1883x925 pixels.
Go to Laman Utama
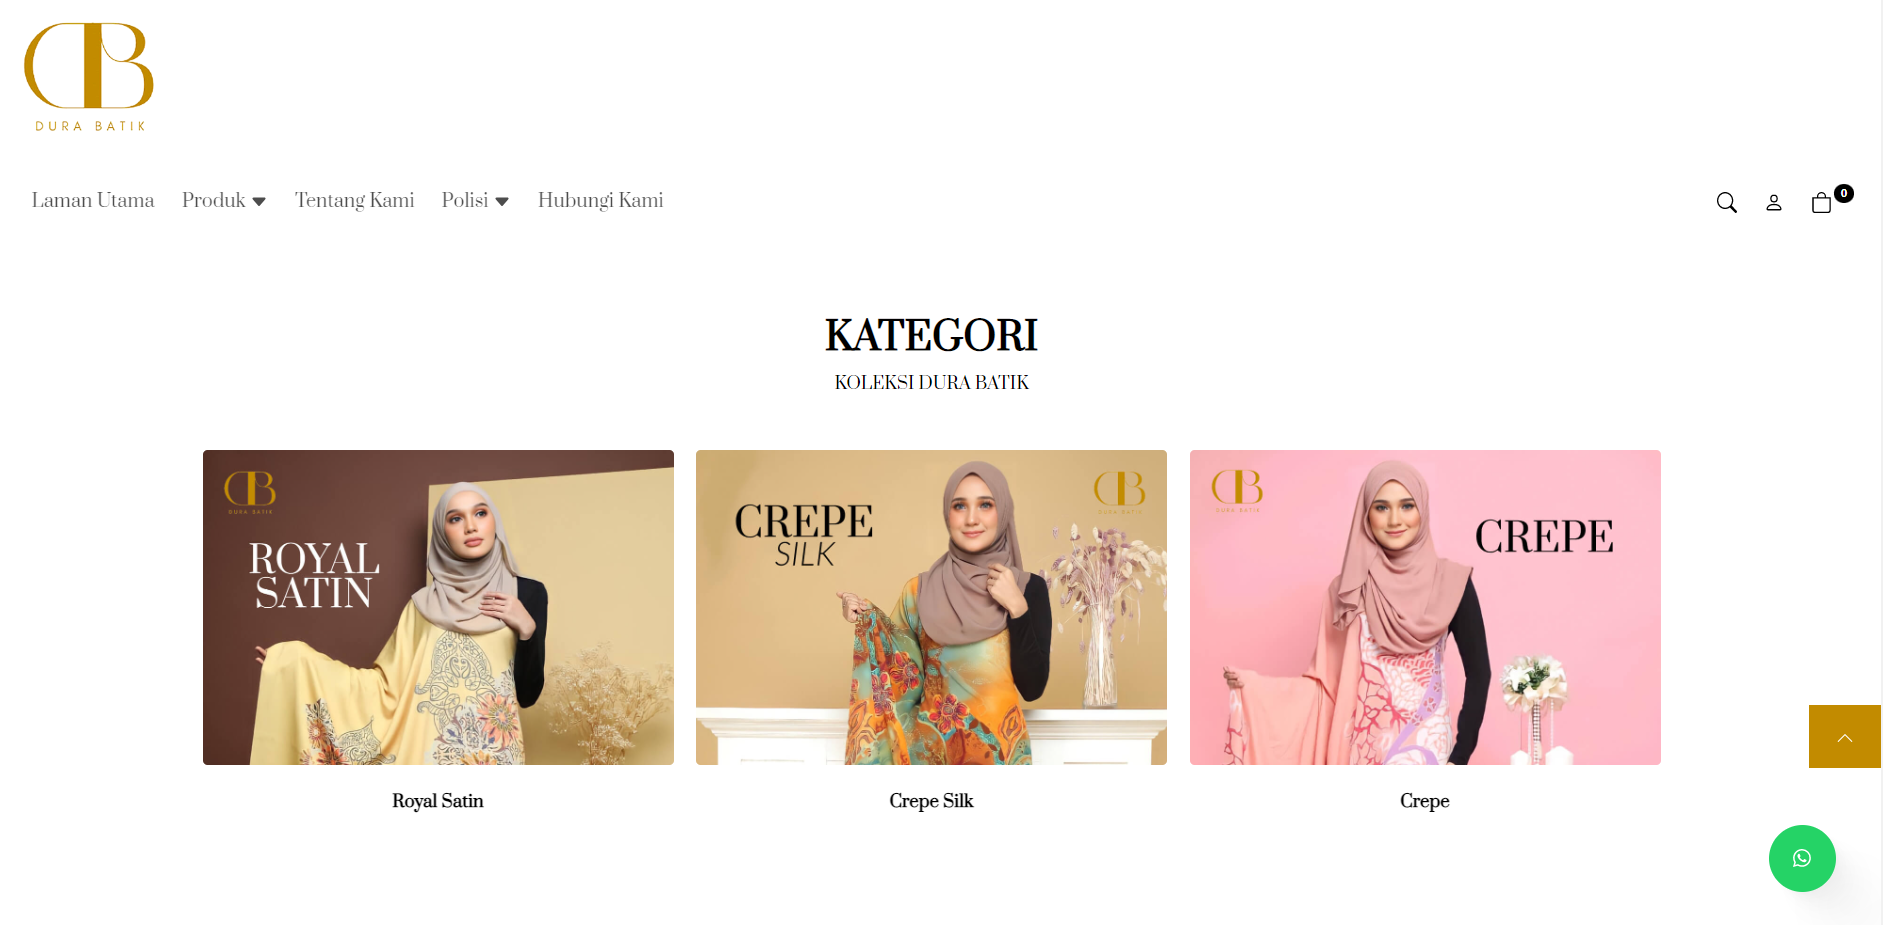[x=93, y=200]
